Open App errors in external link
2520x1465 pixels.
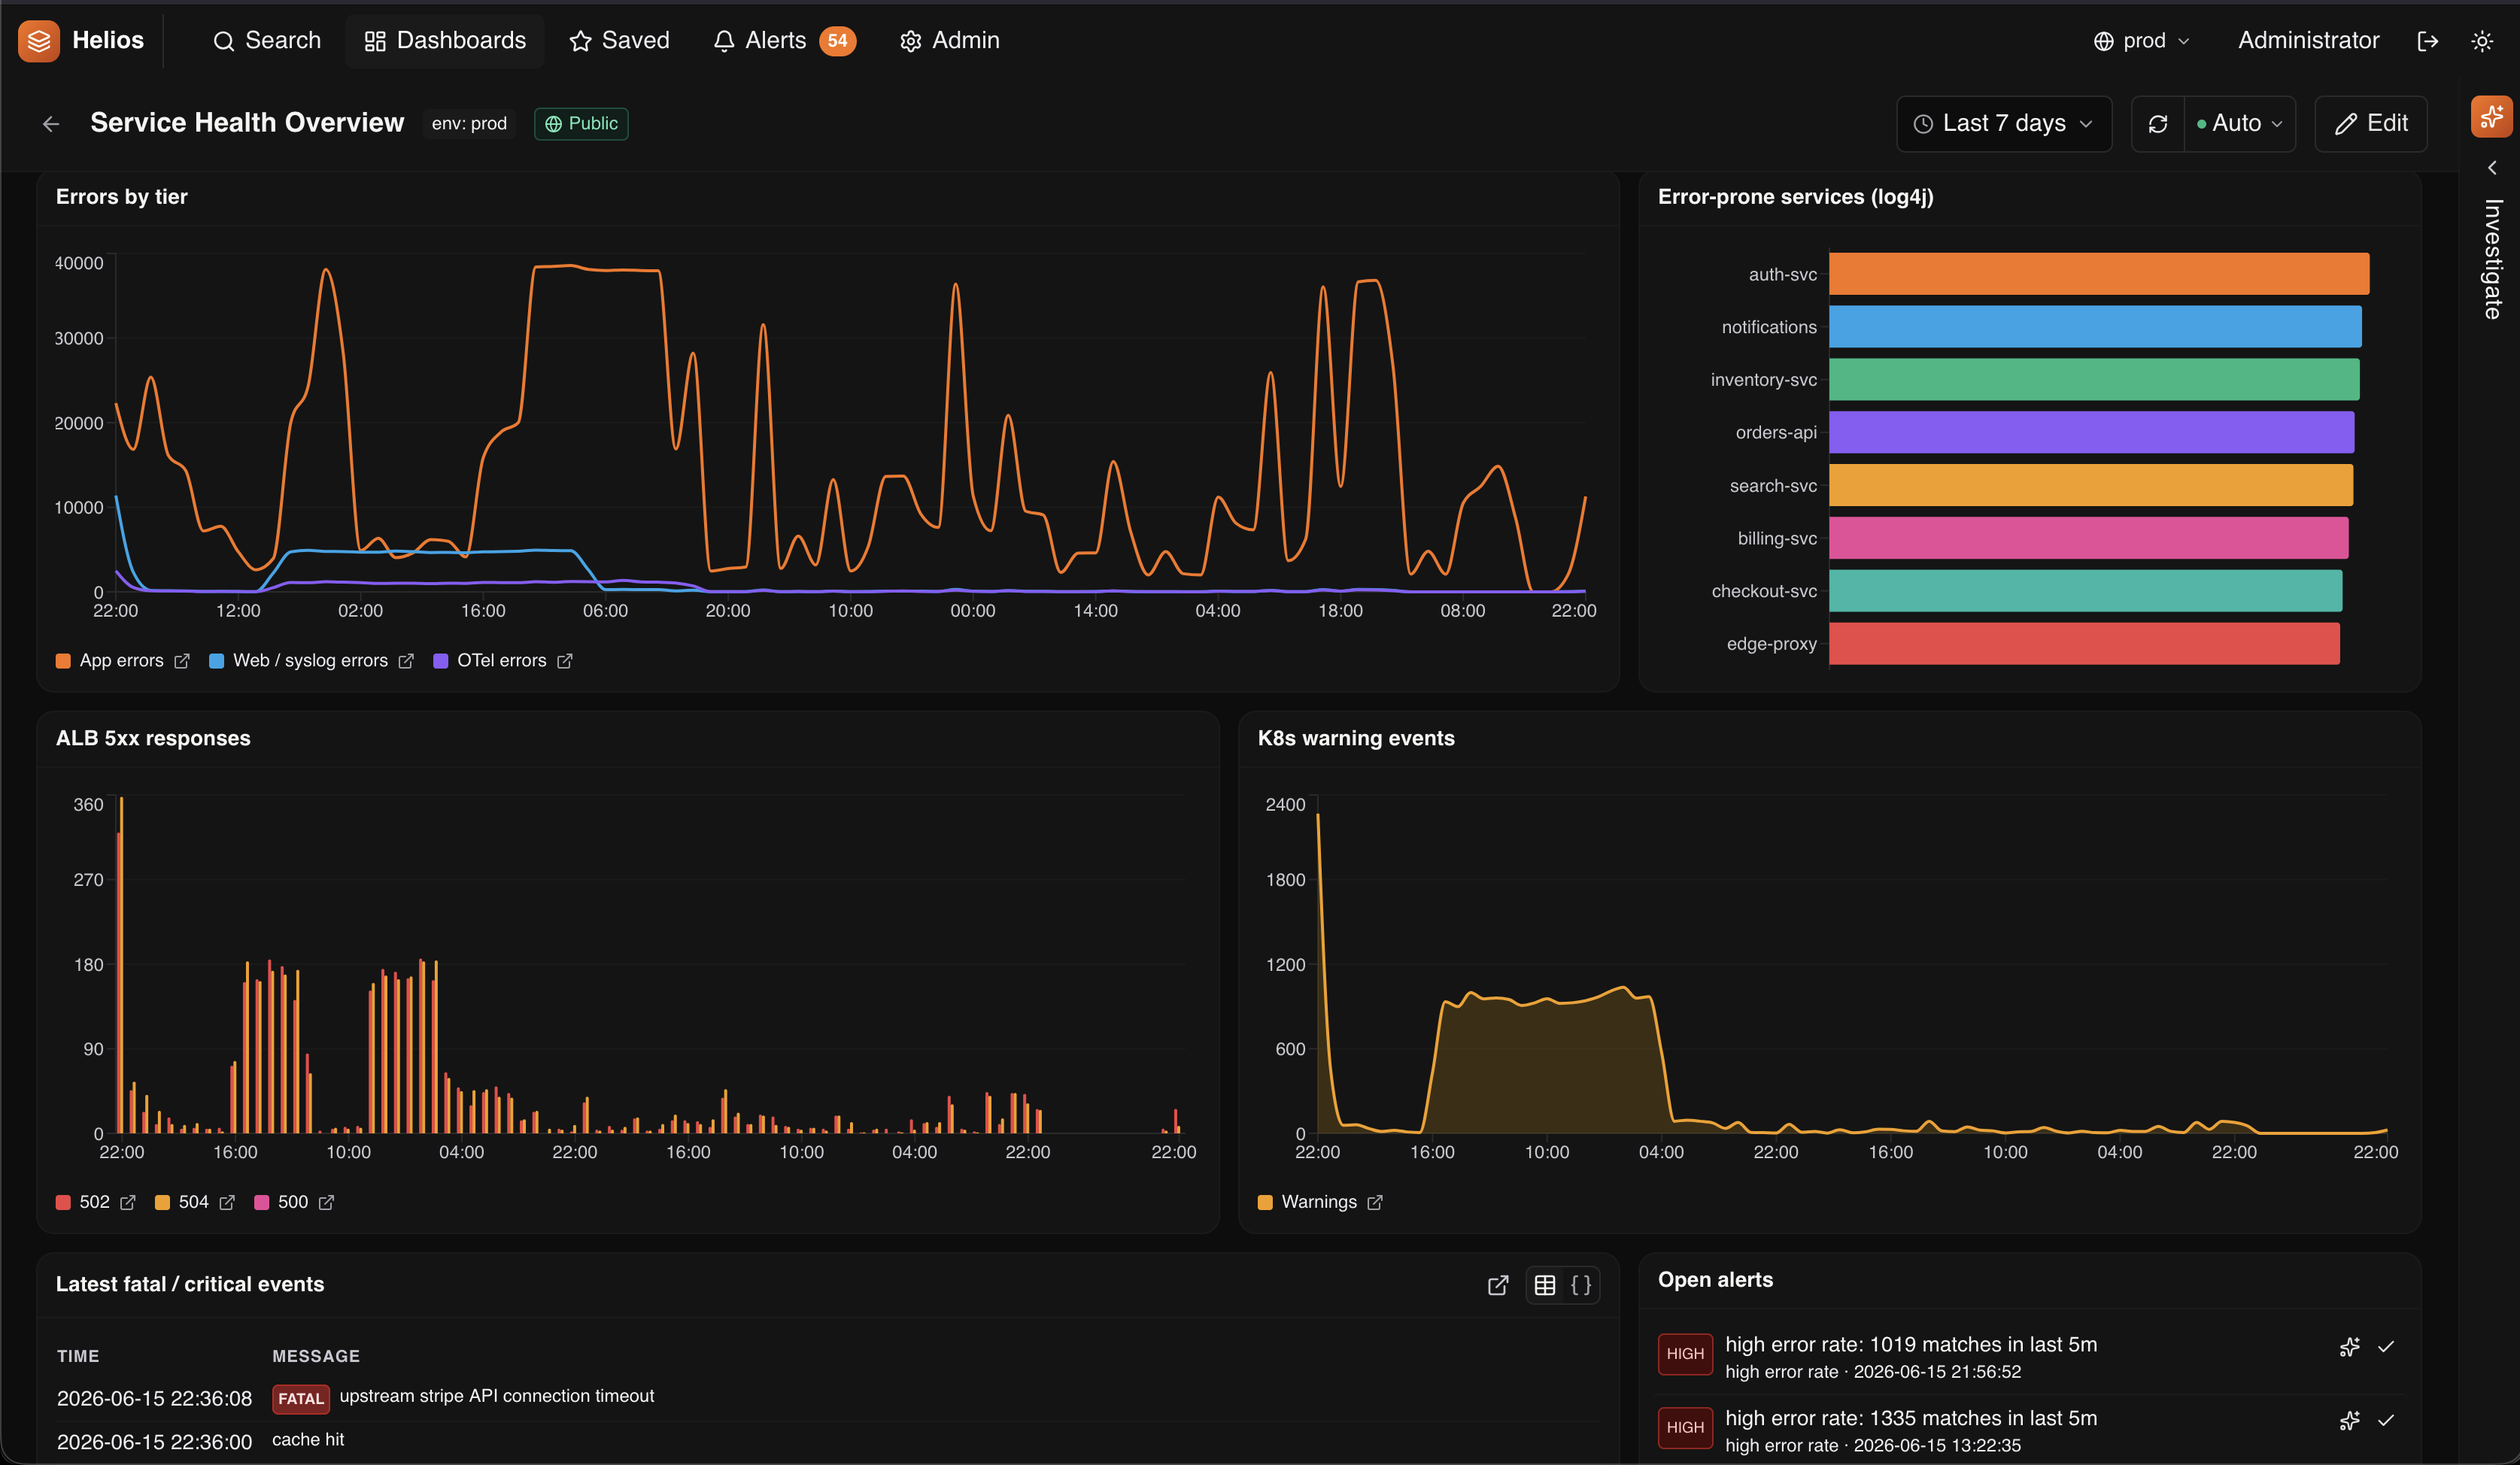(x=182, y=661)
